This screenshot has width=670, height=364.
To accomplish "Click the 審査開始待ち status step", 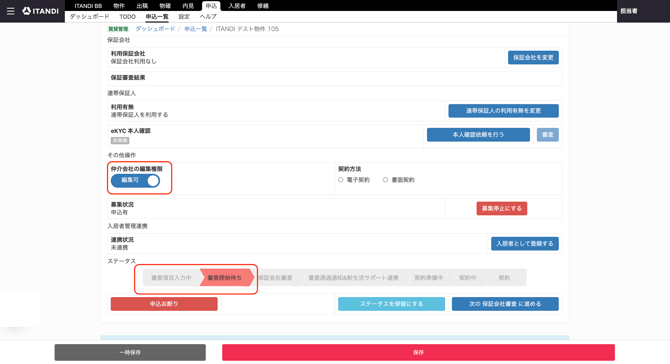I will click(x=226, y=278).
